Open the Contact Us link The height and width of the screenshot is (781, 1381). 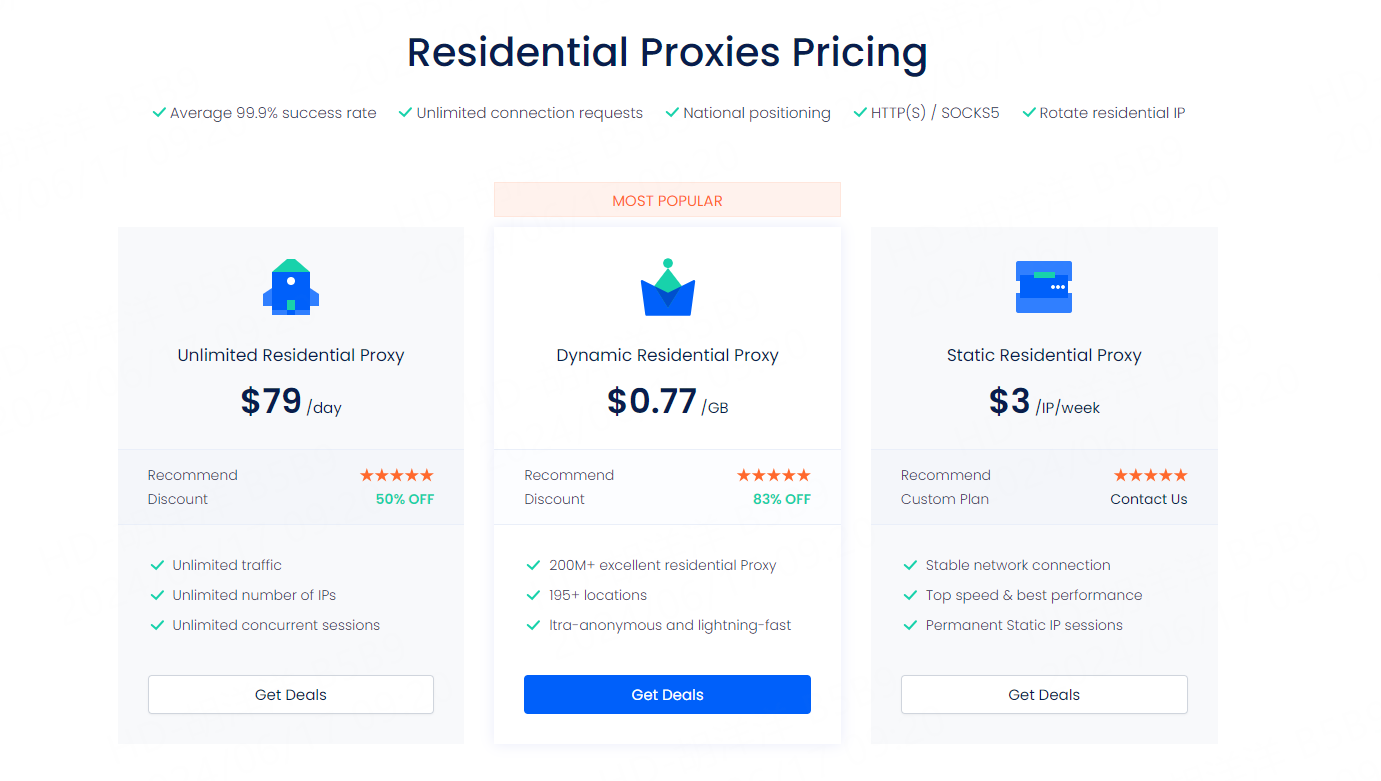(1149, 499)
